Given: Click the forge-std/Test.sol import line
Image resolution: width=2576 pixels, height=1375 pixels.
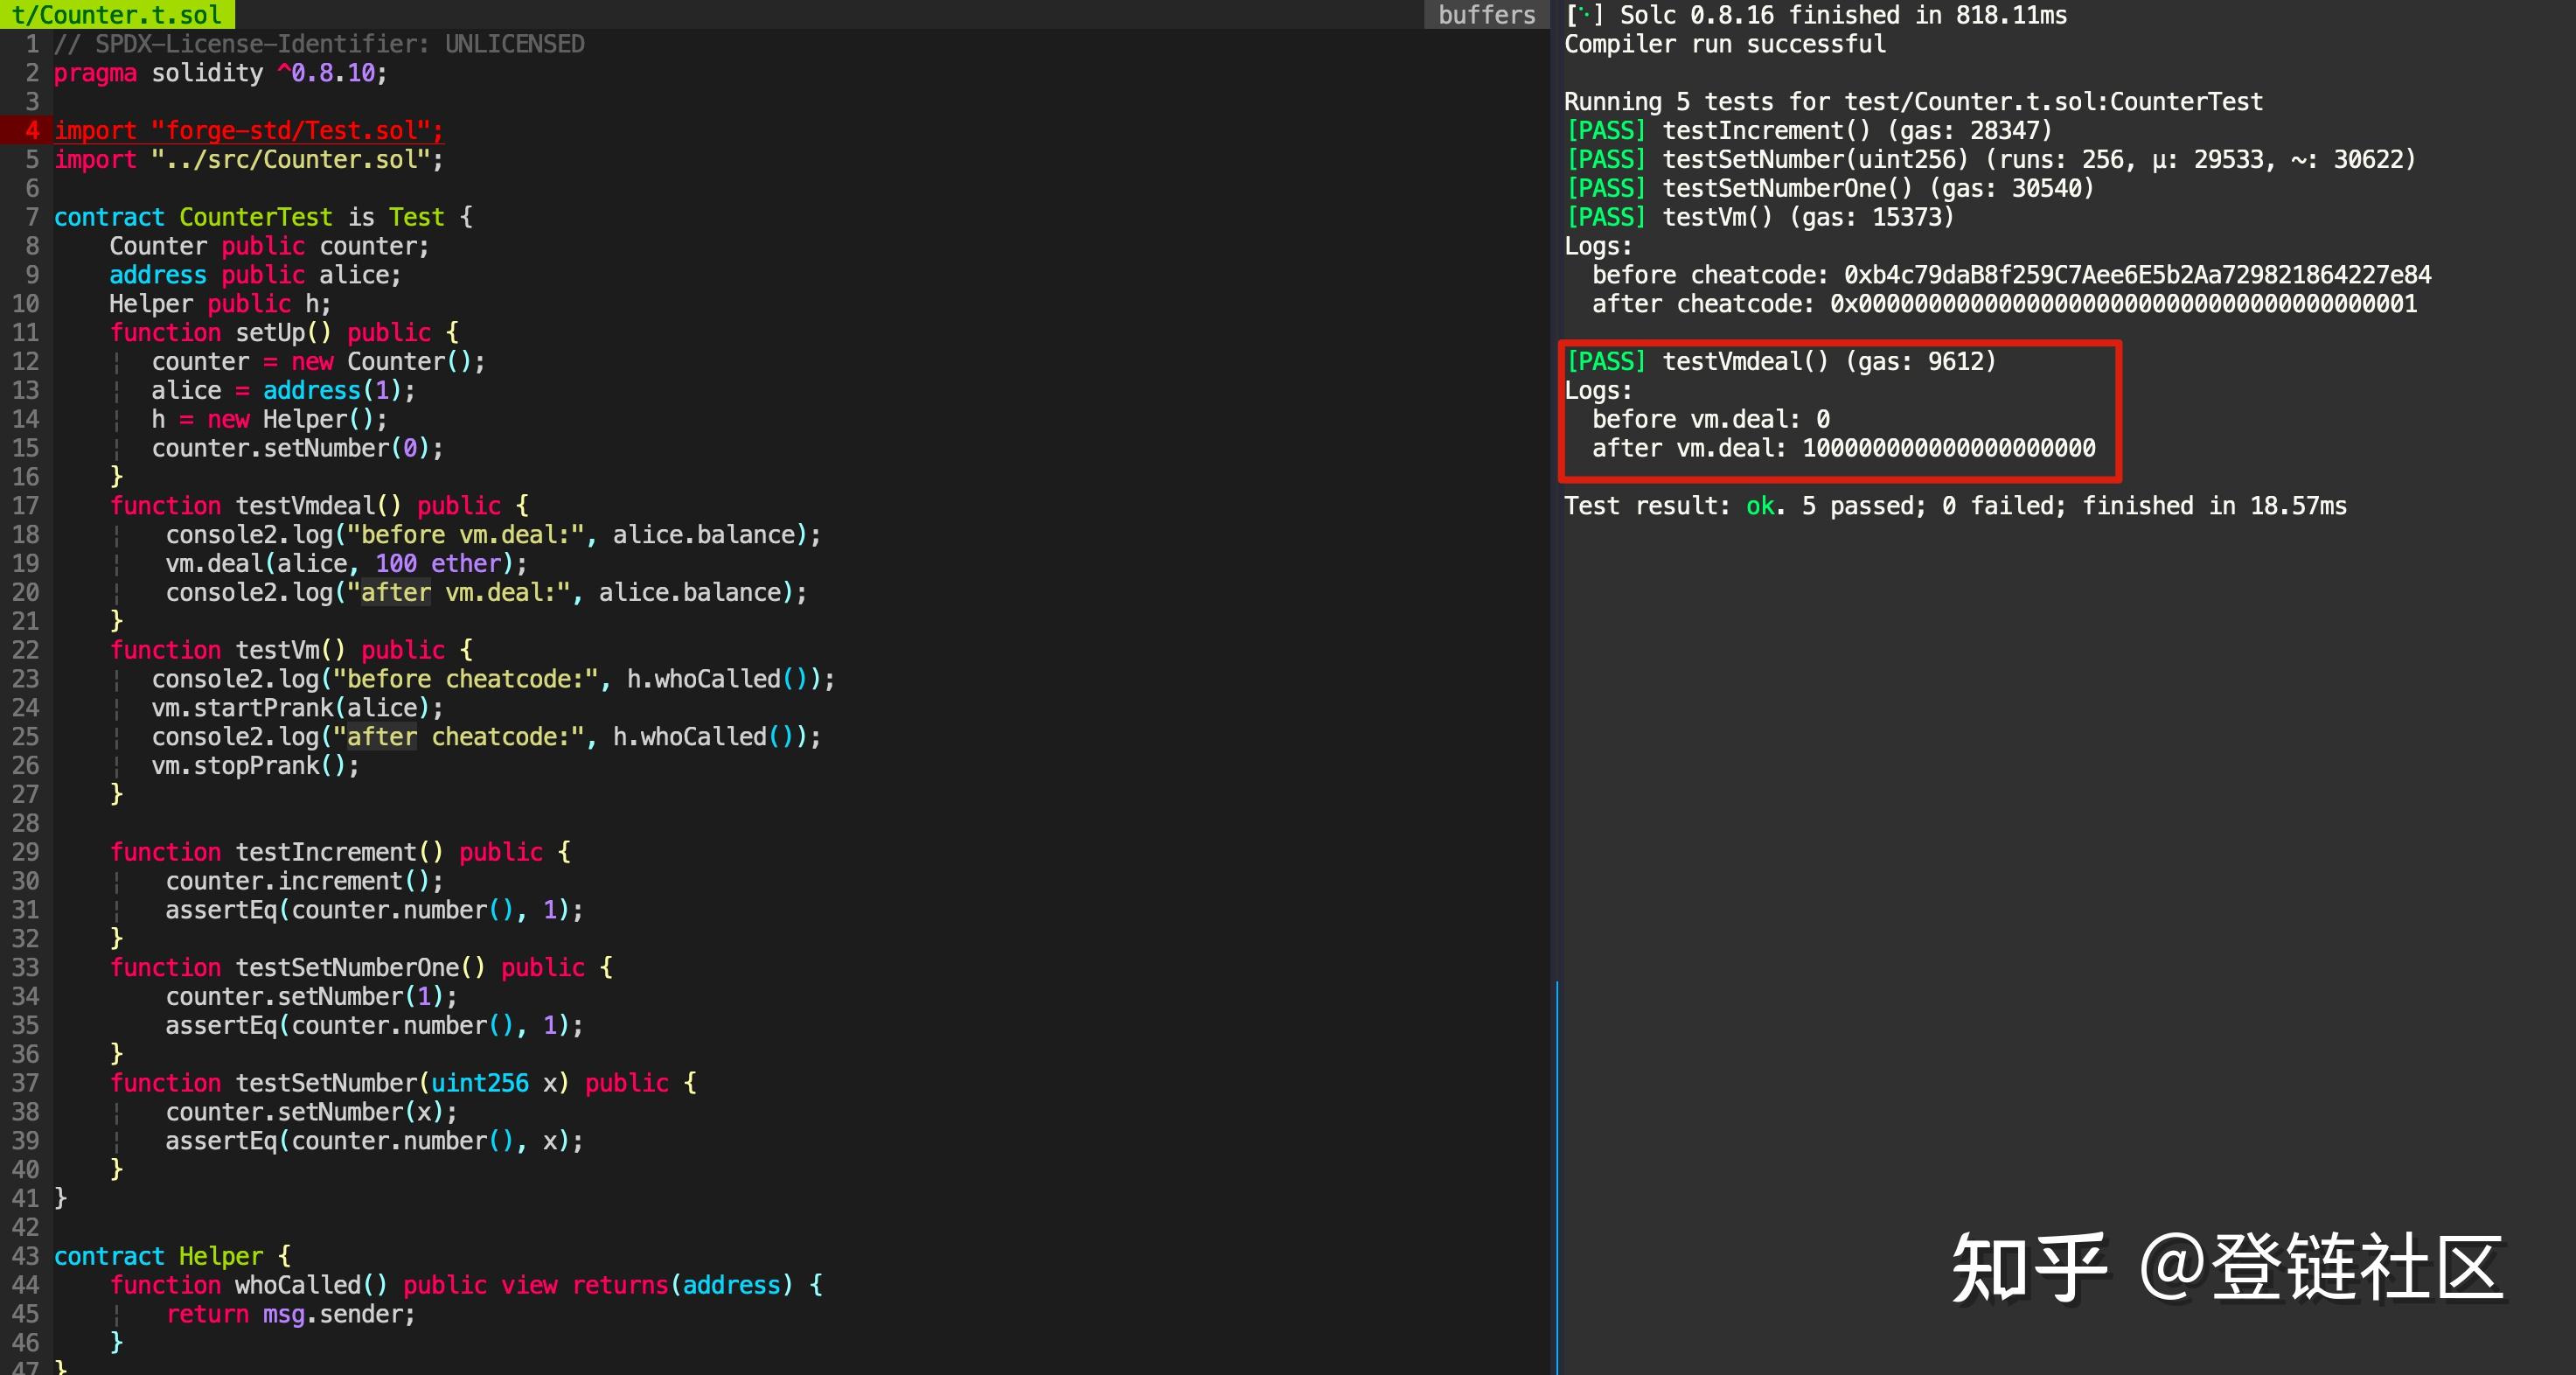Looking at the screenshot, I should 248,130.
